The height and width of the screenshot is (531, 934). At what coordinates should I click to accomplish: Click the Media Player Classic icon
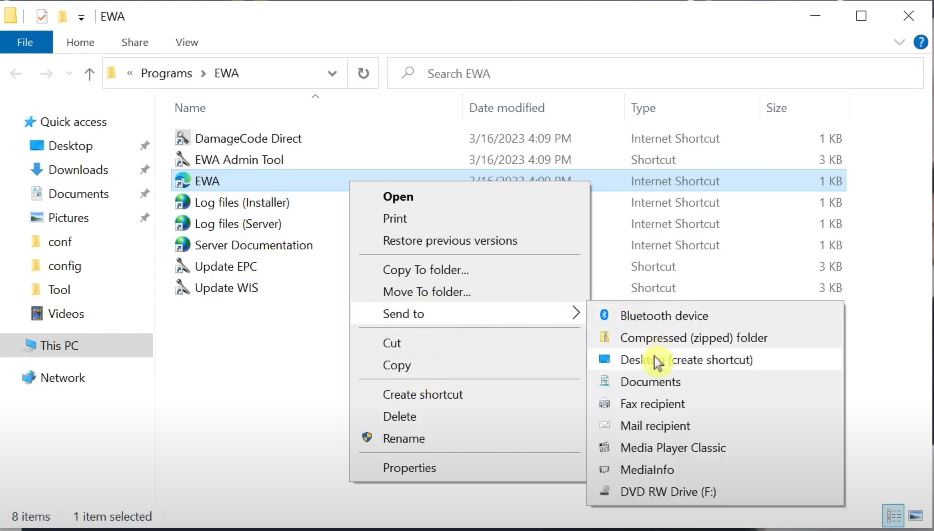[x=604, y=448]
